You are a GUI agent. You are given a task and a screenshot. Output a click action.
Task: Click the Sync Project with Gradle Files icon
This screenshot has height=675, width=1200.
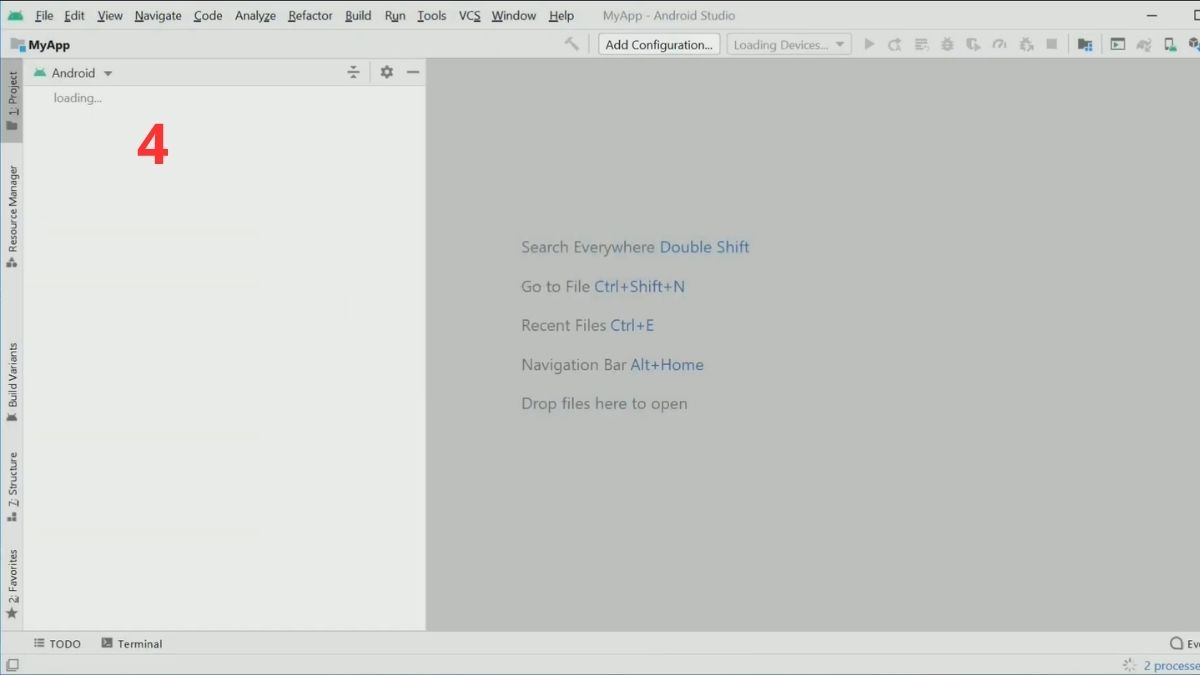pos(1143,44)
